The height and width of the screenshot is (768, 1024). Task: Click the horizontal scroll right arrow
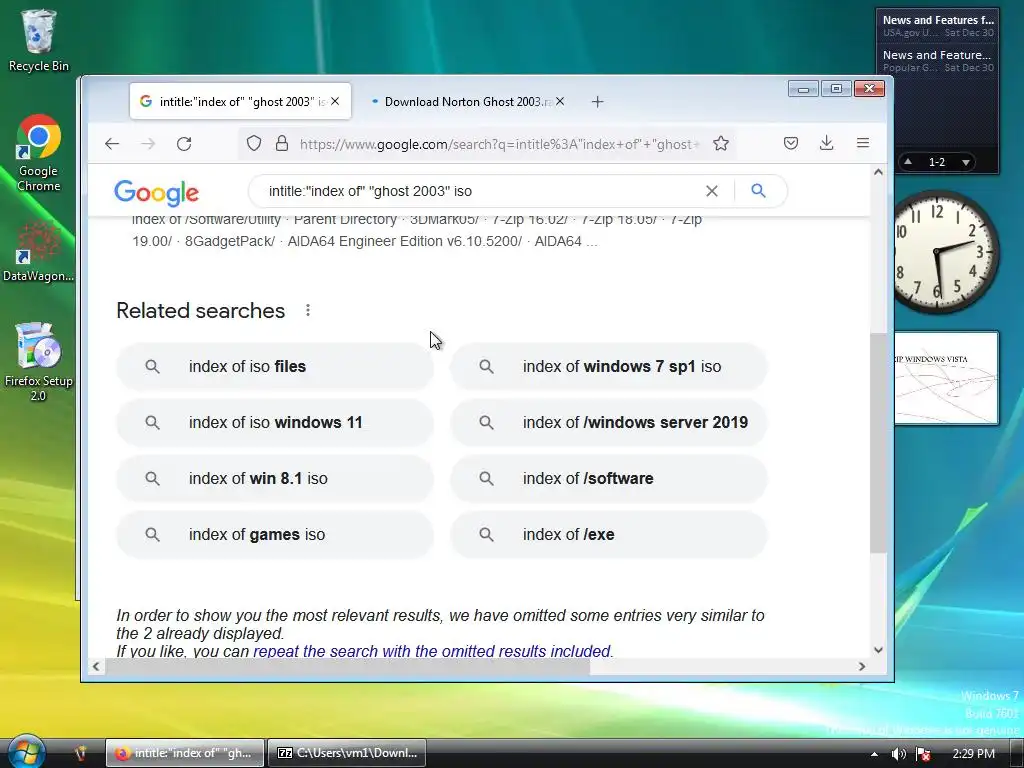(862, 667)
